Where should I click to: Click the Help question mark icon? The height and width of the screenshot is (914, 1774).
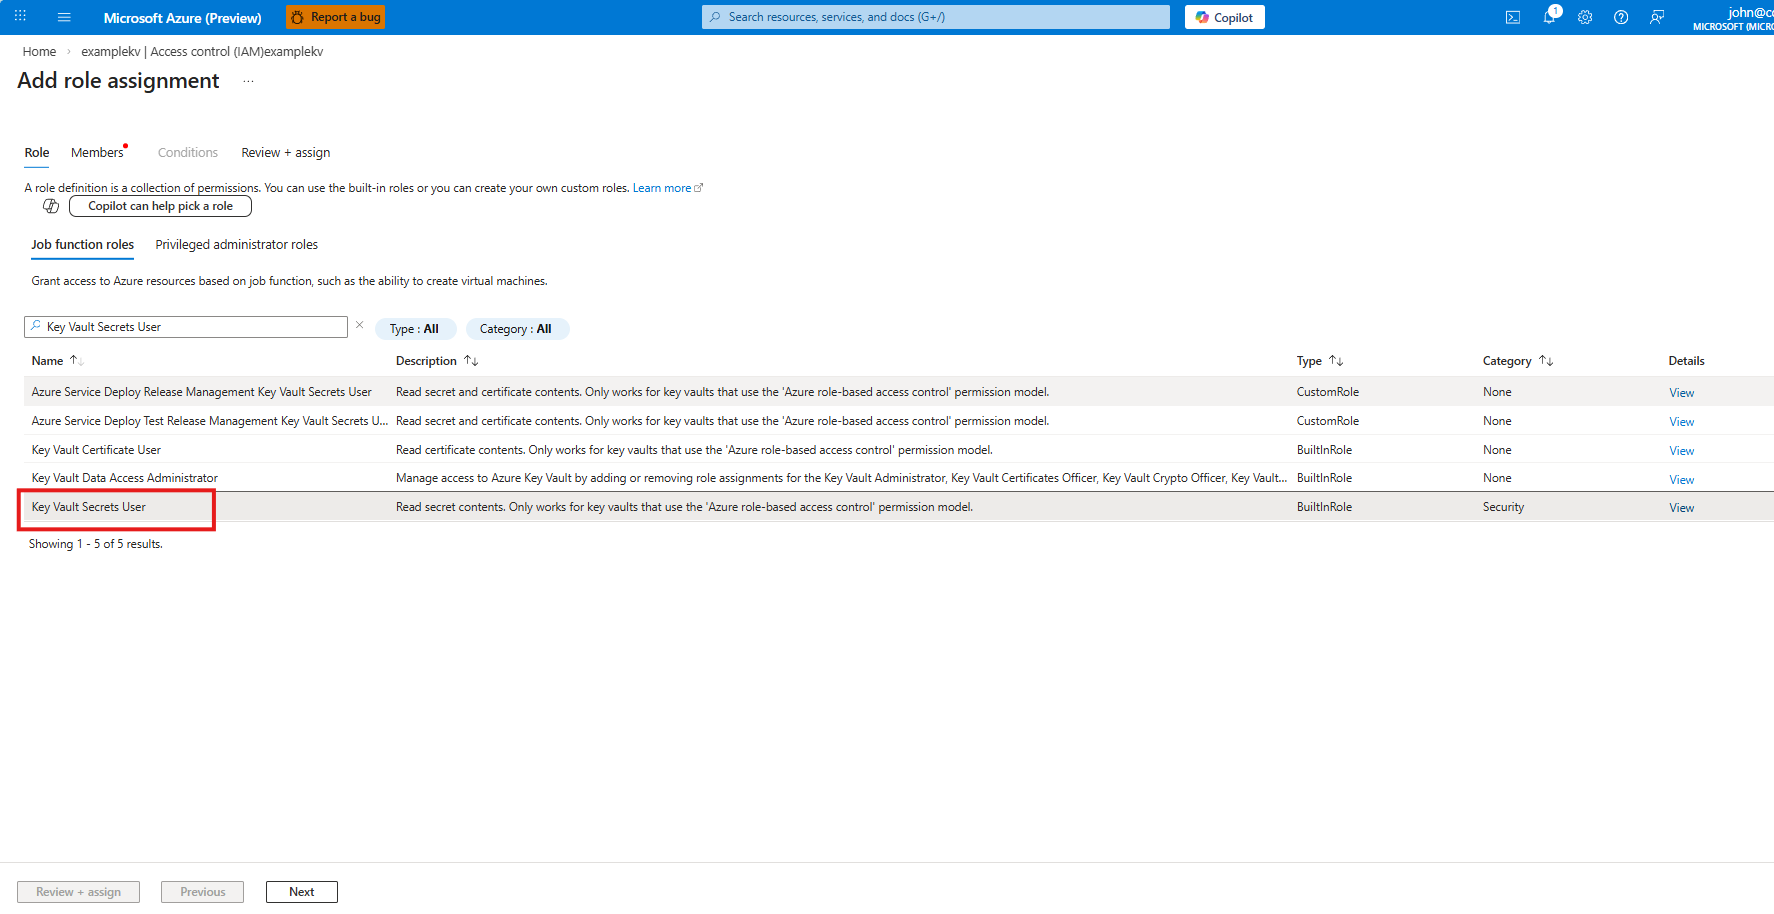[1621, 17]
